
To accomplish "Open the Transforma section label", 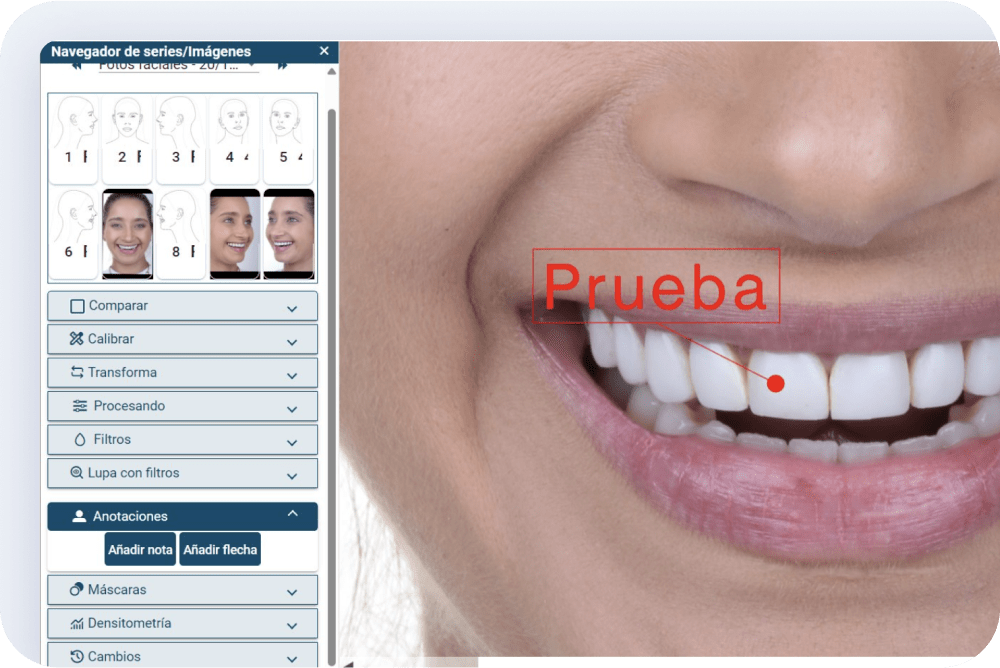I will (x=122, y=373).
